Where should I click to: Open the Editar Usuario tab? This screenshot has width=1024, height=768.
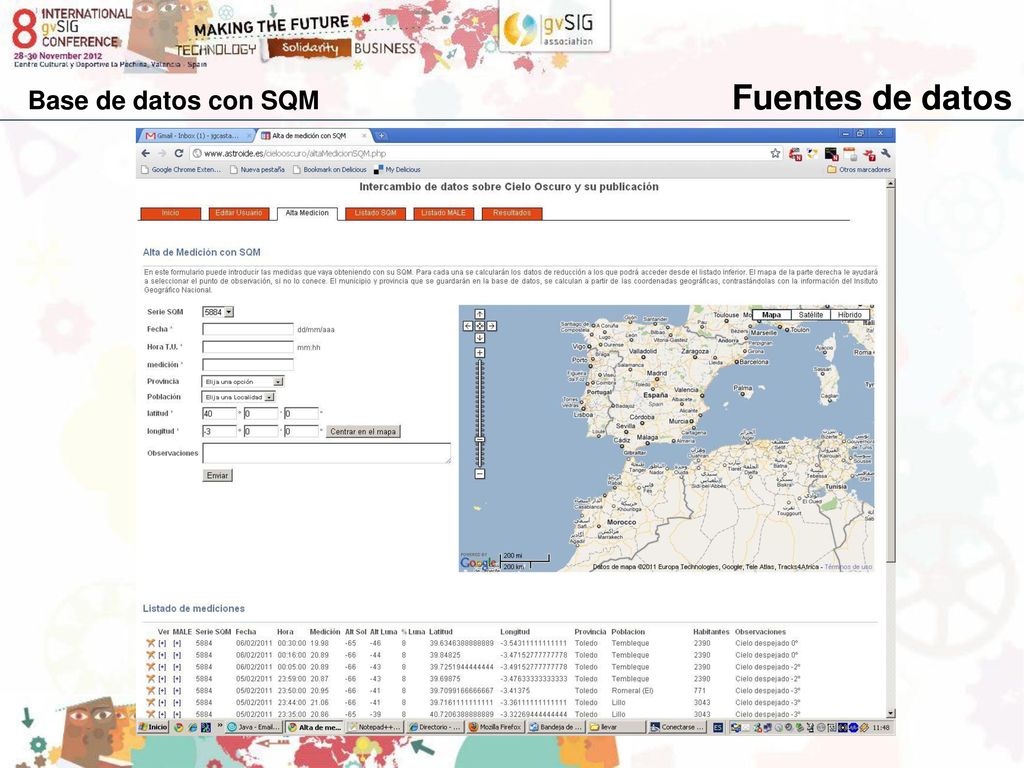238,214
